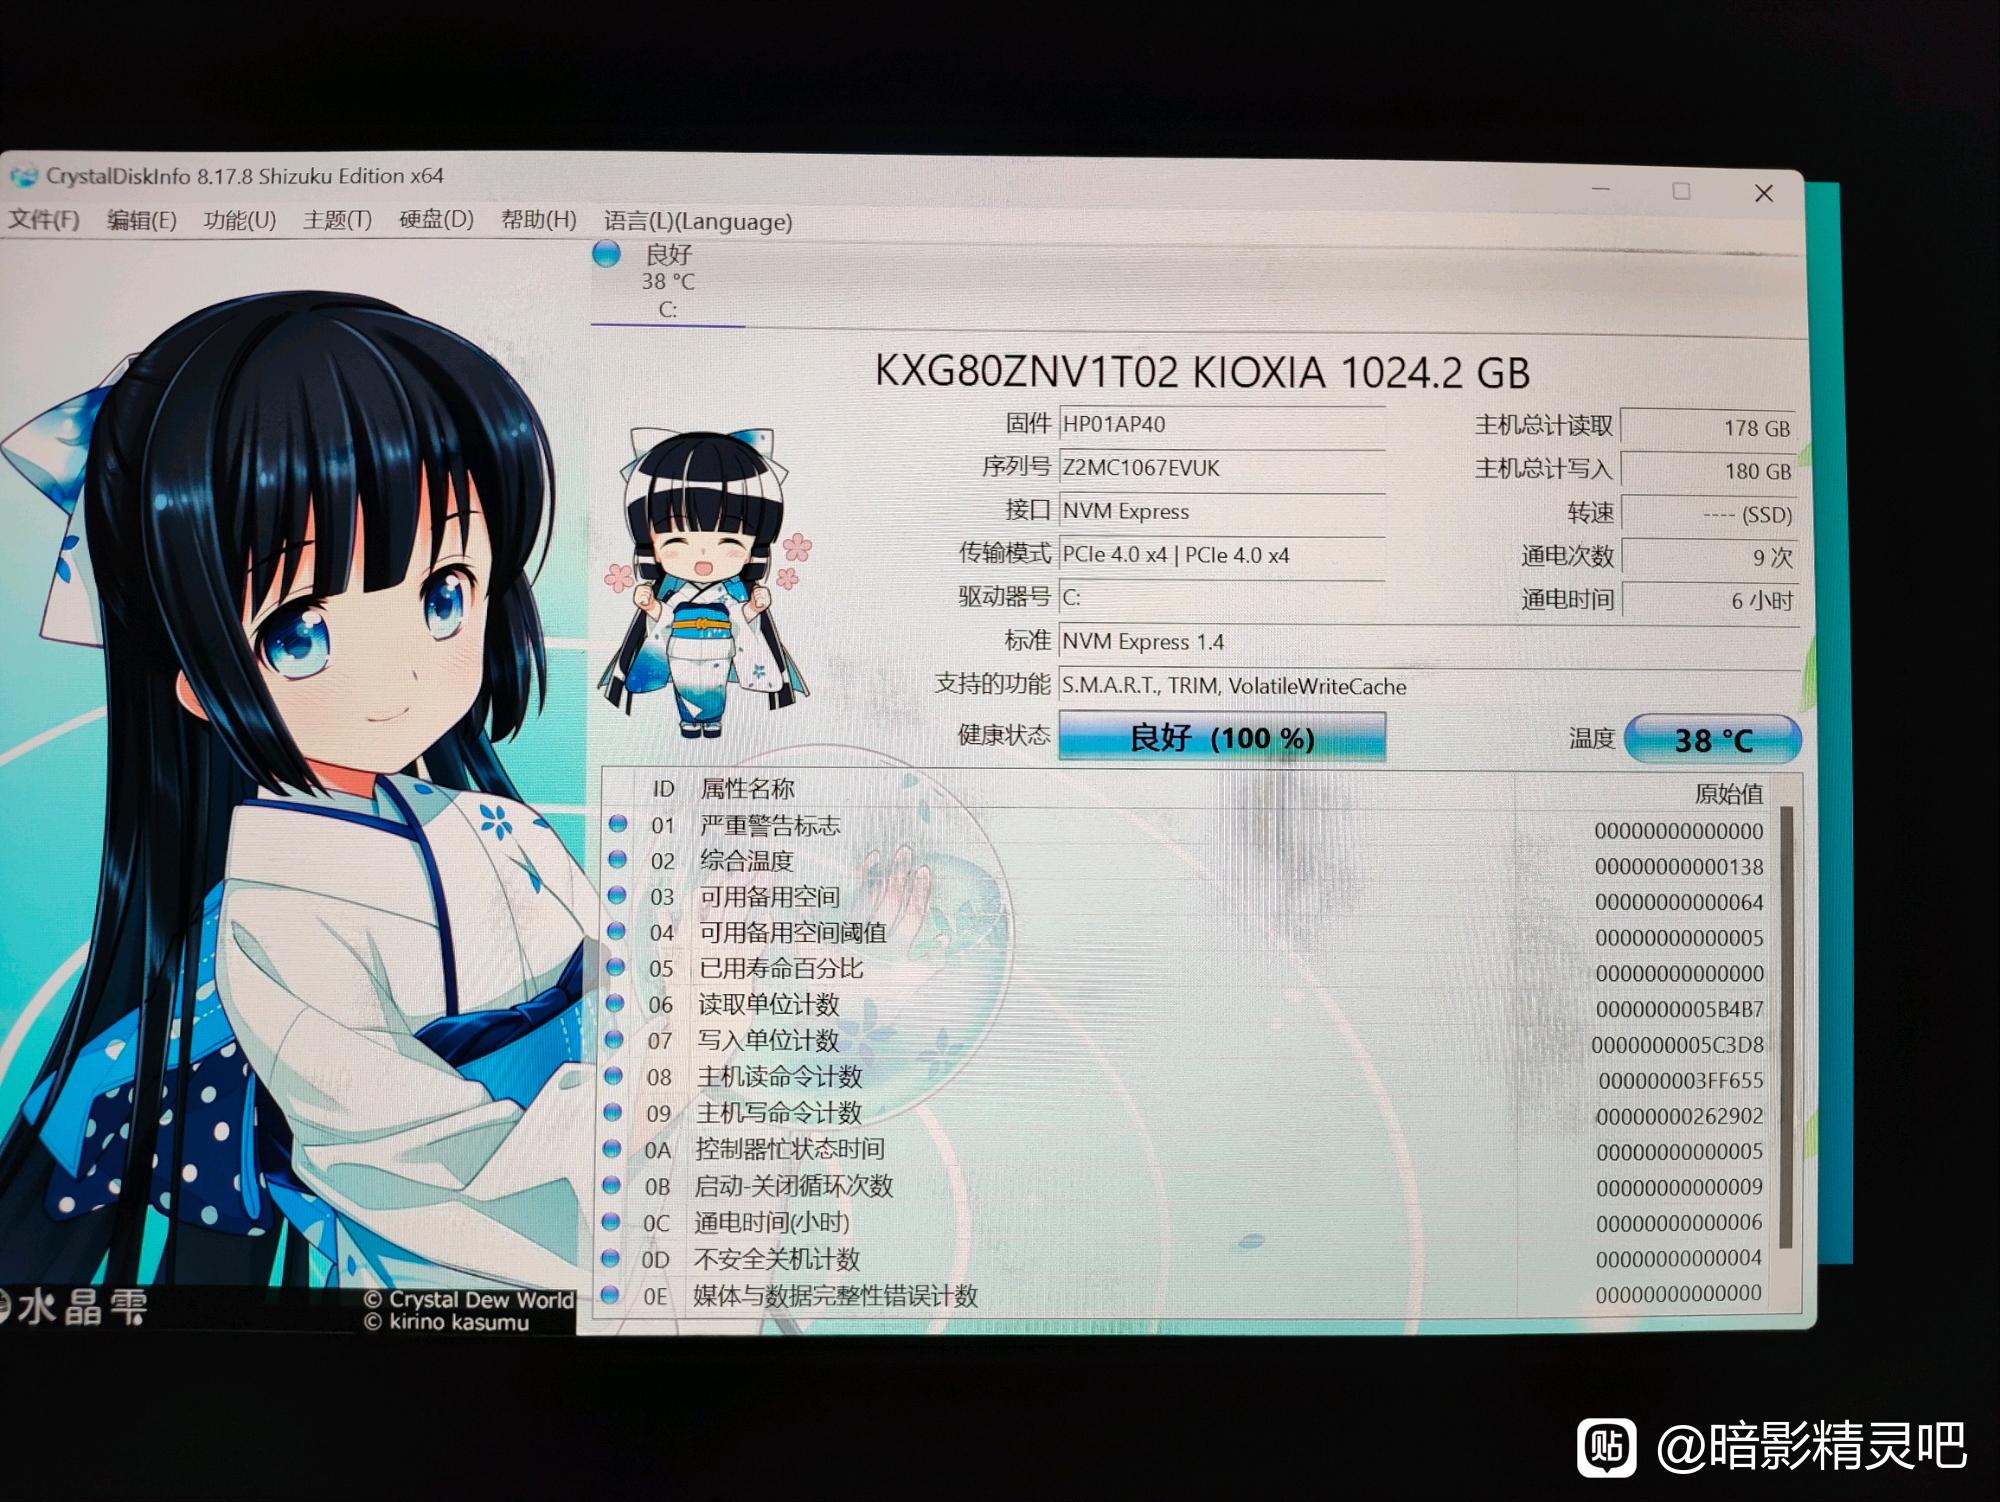Image resolution: width=2000 pixels, height=1502 pixels.
Task: Click raw value 00000000000064
Action: 1679,902
